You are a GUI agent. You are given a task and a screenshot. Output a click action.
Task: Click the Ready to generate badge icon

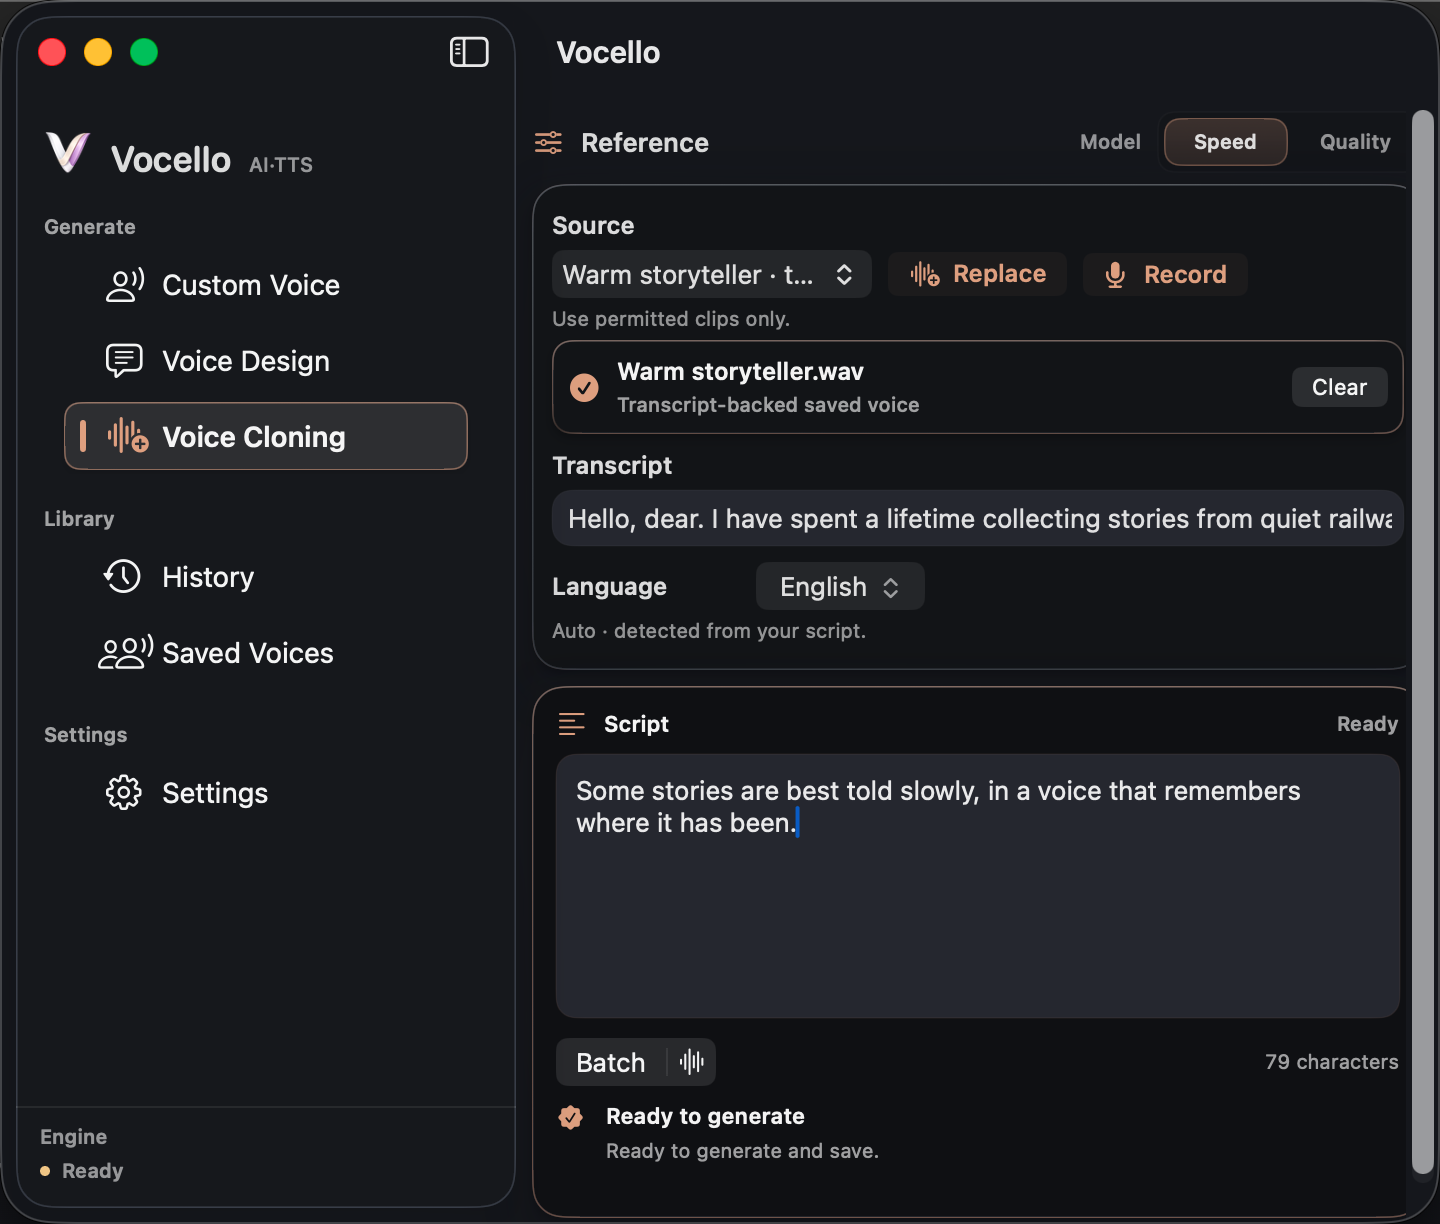pyautogui.click(x=571, y=1117)
